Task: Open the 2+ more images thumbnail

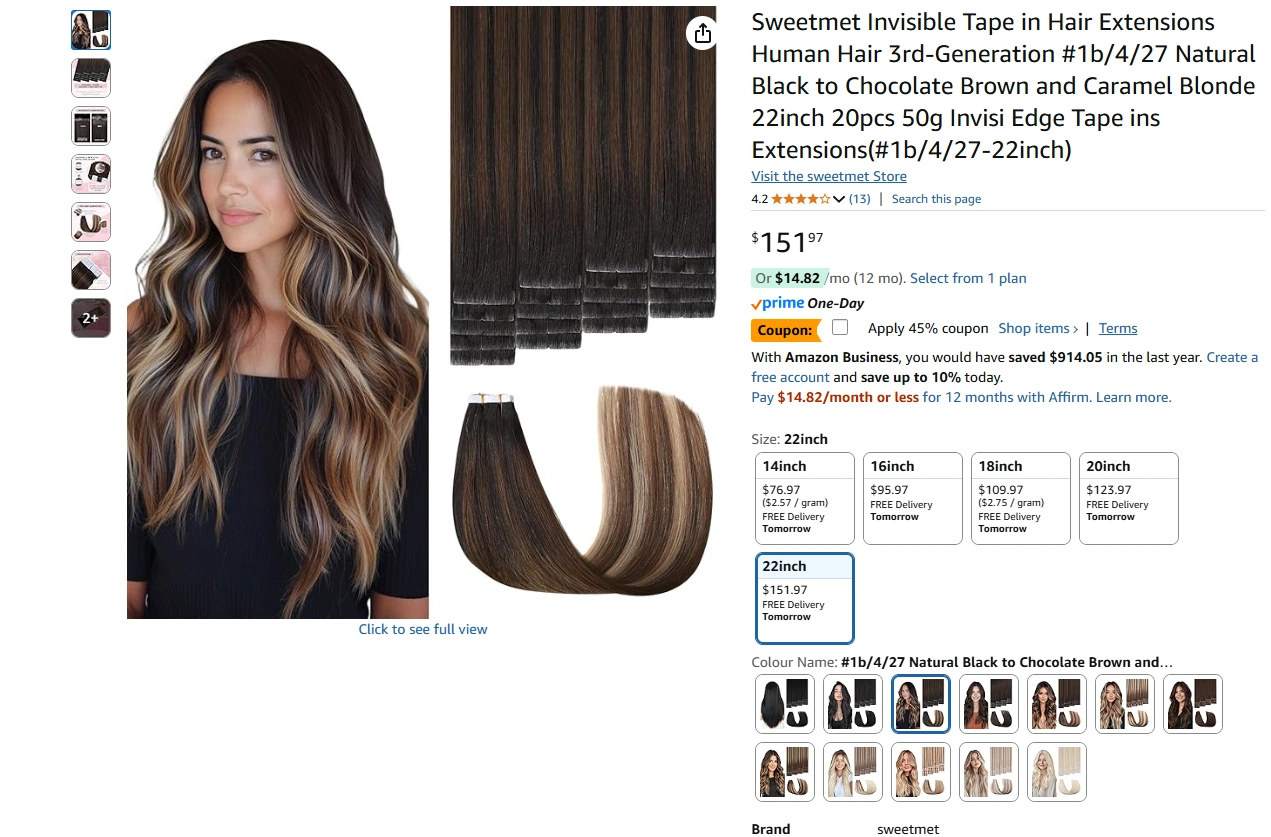Action: [90, 318]
